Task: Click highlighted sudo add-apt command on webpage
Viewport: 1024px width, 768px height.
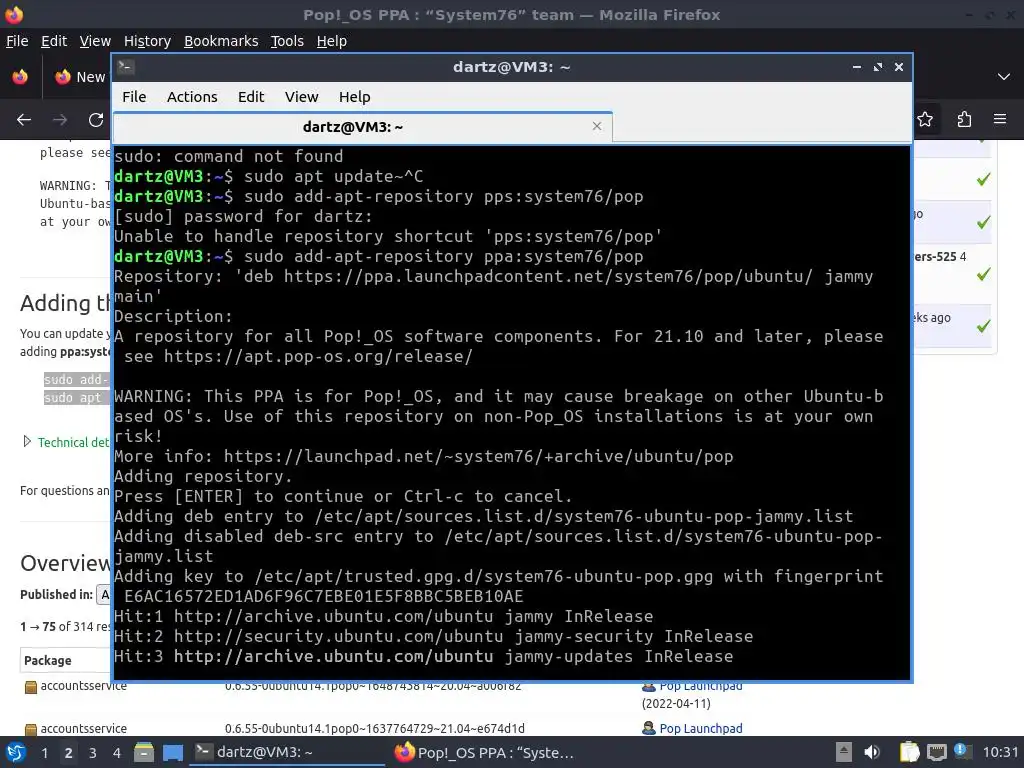Action: 75,379
